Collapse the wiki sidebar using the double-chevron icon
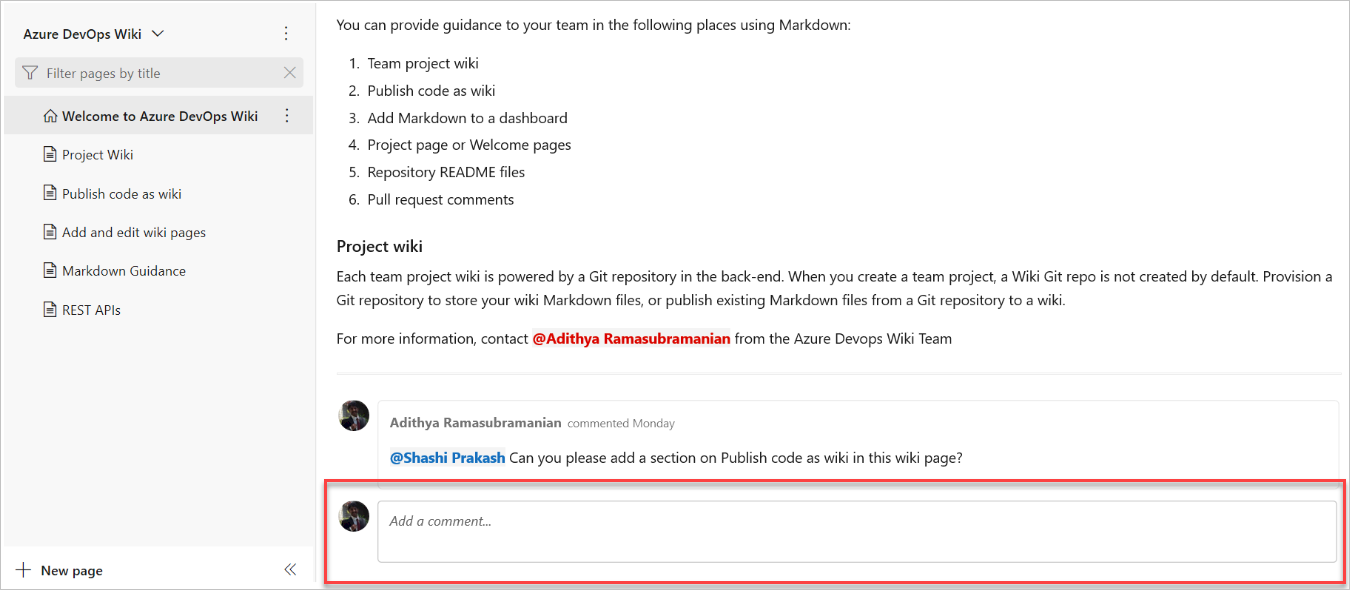Image resolution: width=1350 pixels, height=590 pixels. [x=290, y=569]
